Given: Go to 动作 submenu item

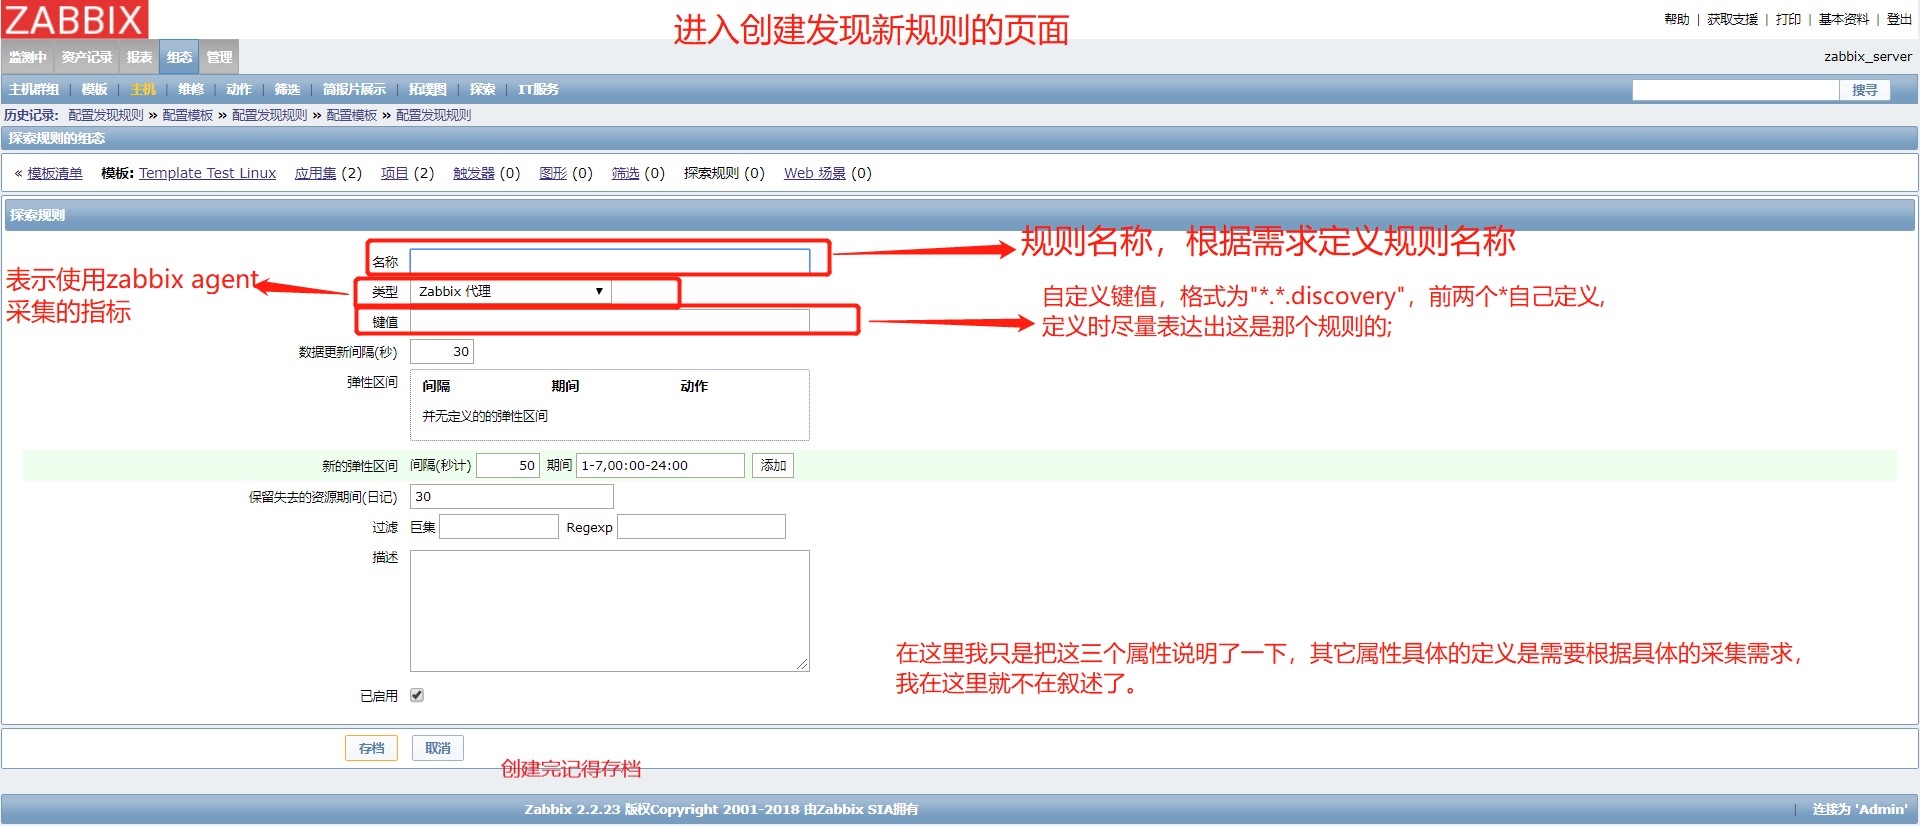Looking at the screenshot, I should click(x=239, y=89).
